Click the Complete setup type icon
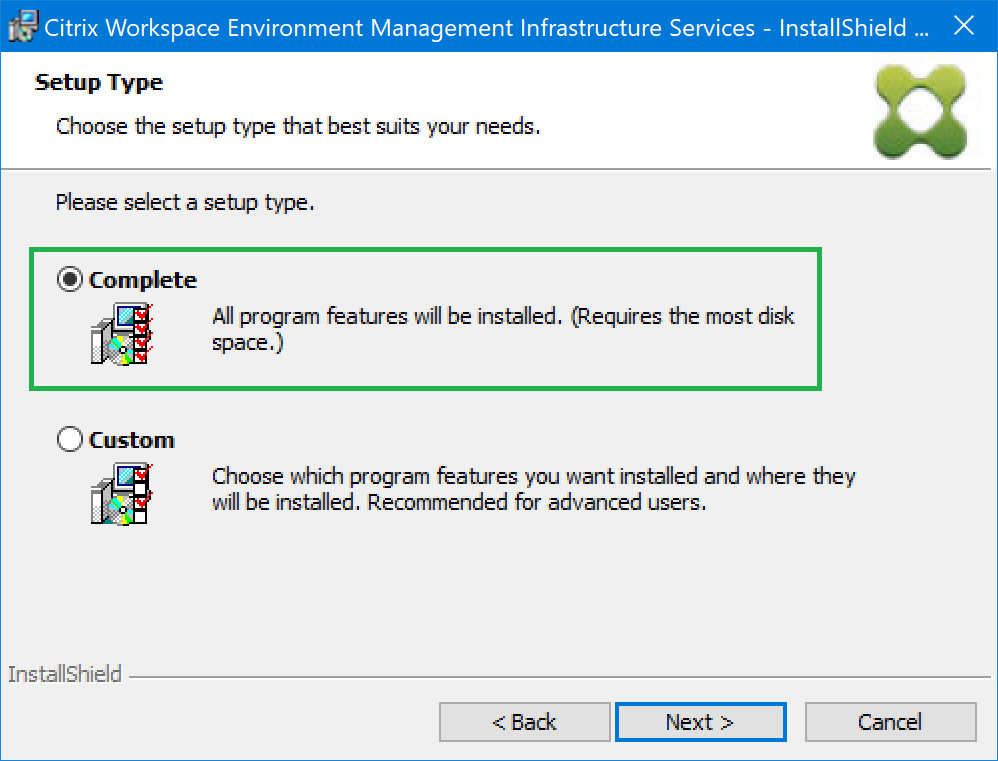 (x=121, y=333)
